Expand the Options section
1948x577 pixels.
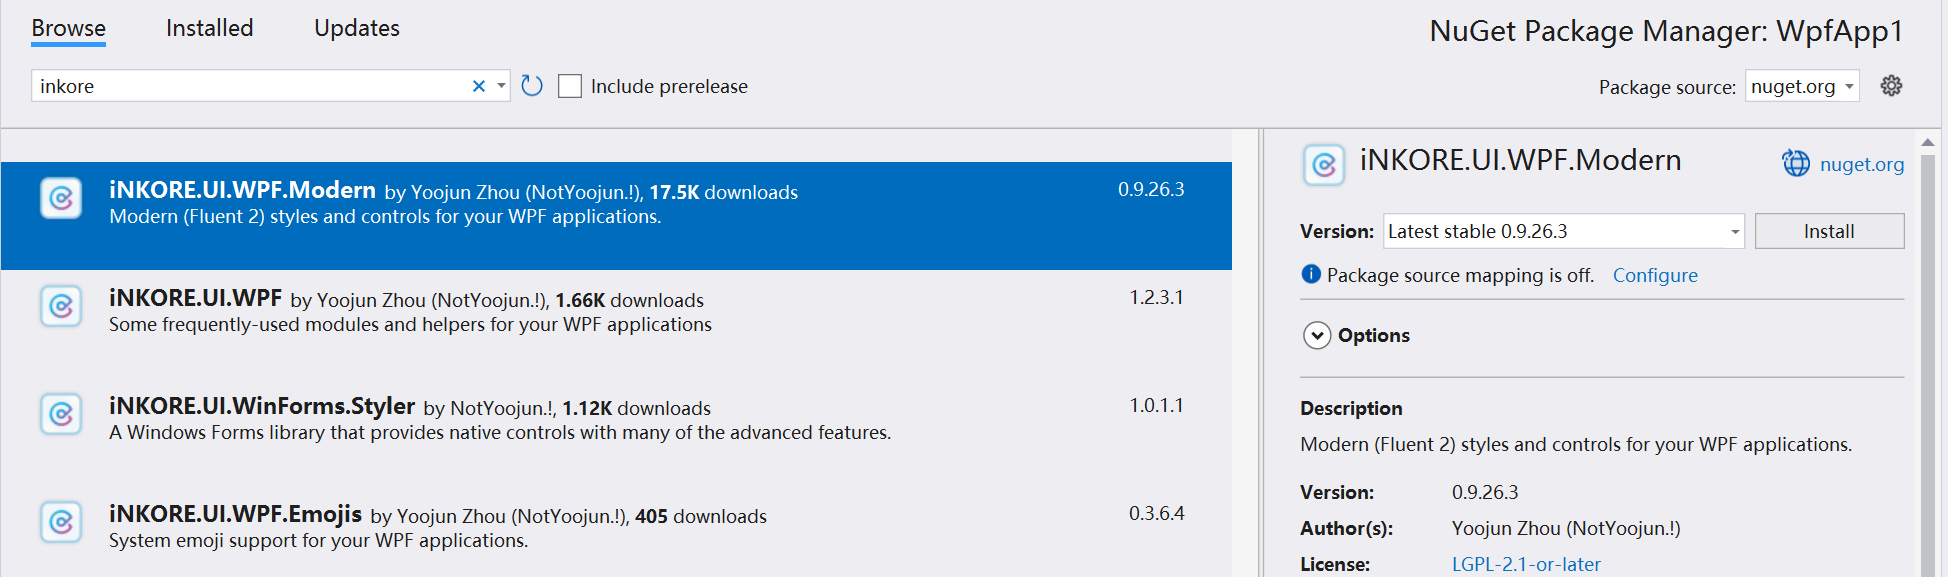[1317, 335]
